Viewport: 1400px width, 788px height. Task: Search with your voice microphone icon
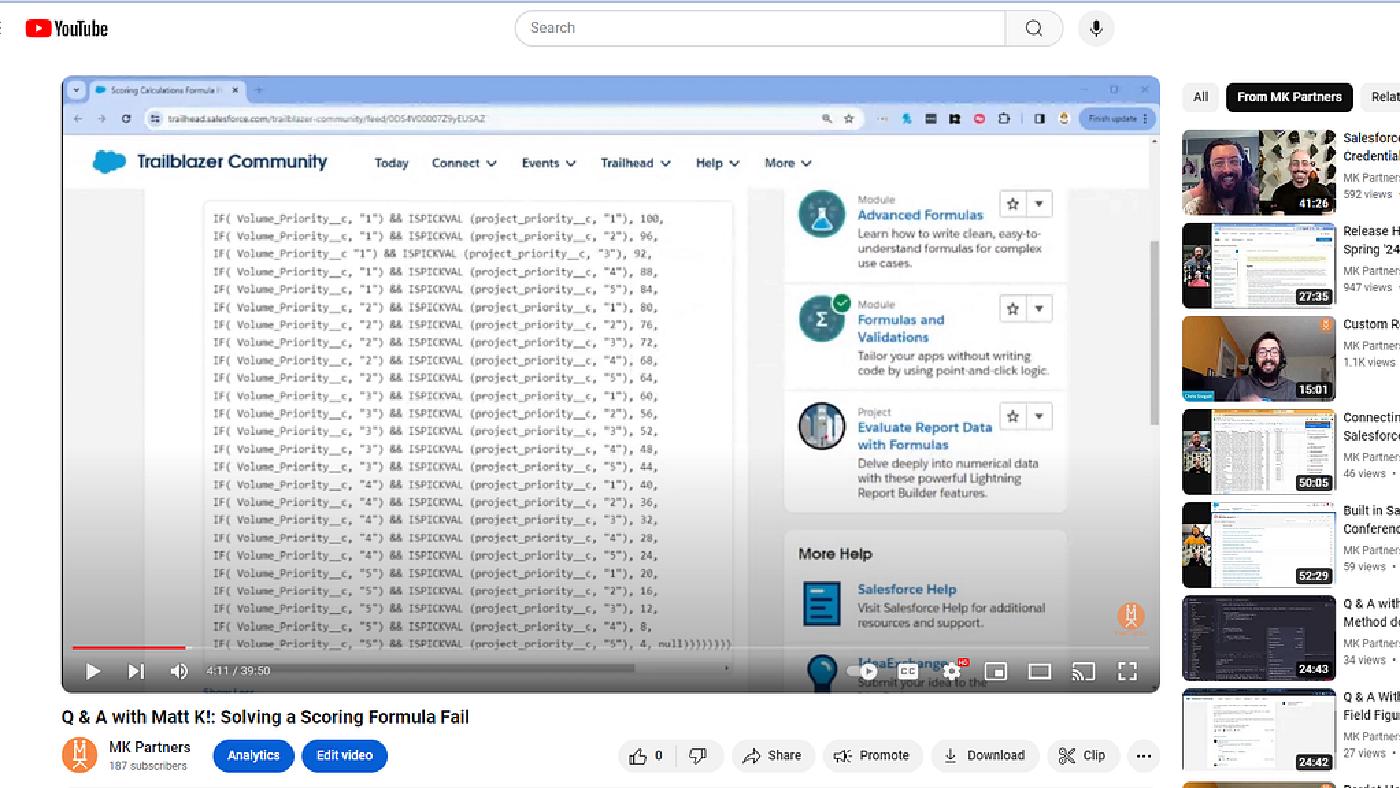pos(1096,28)
